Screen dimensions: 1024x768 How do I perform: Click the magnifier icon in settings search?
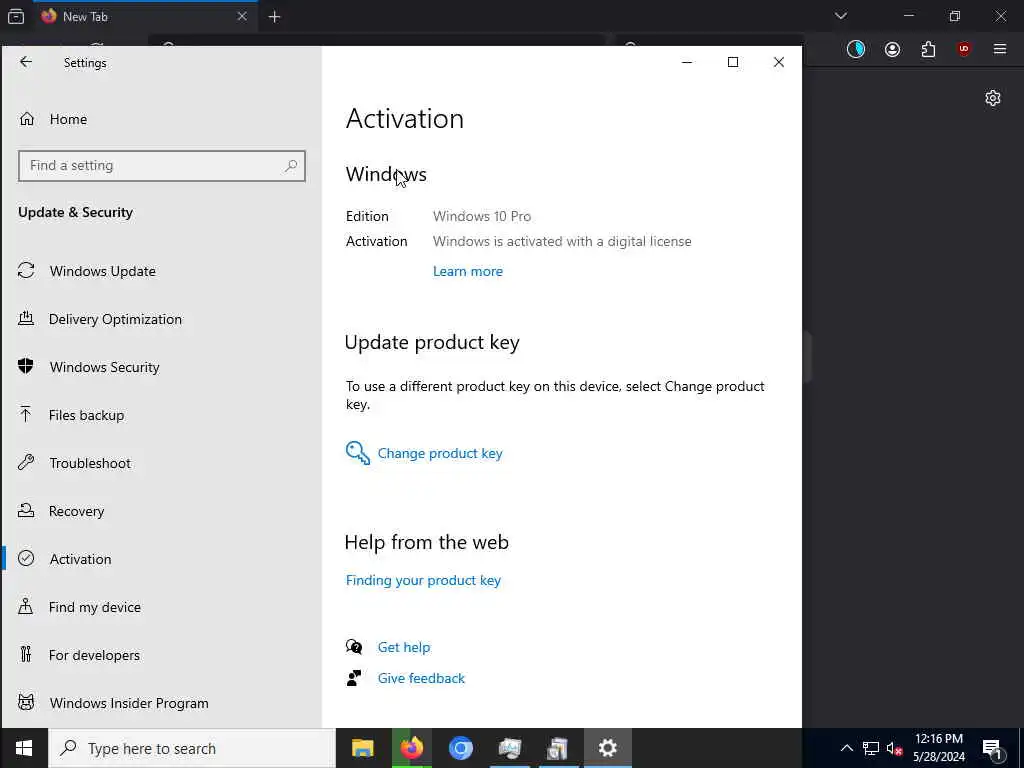(291, 166)
